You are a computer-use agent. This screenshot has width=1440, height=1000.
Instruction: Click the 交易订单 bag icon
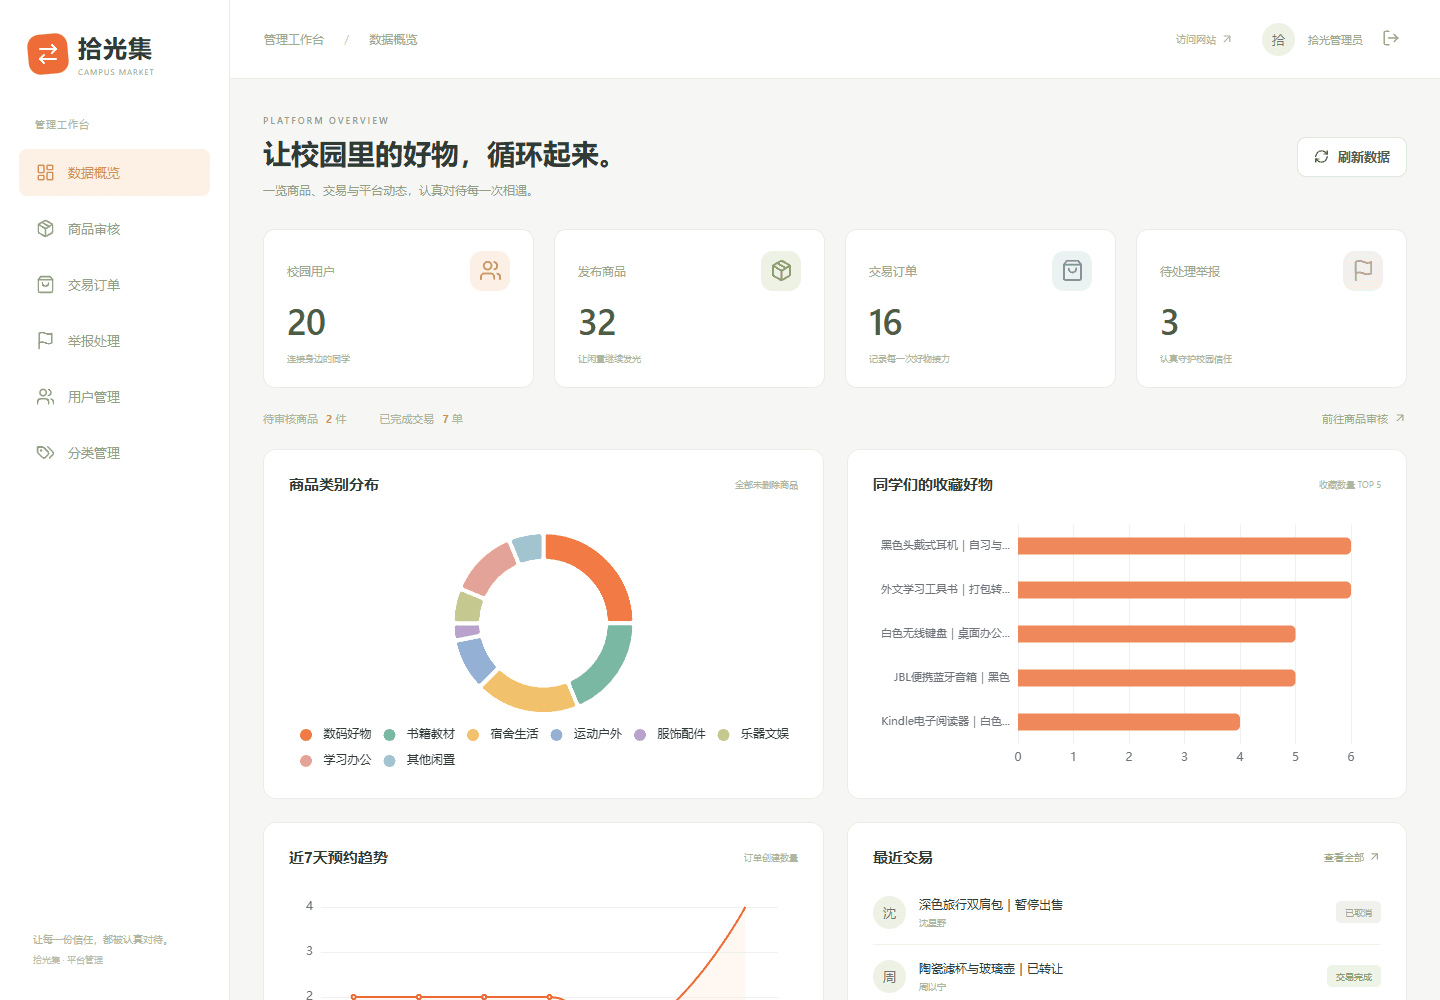[x=45, y=284]
